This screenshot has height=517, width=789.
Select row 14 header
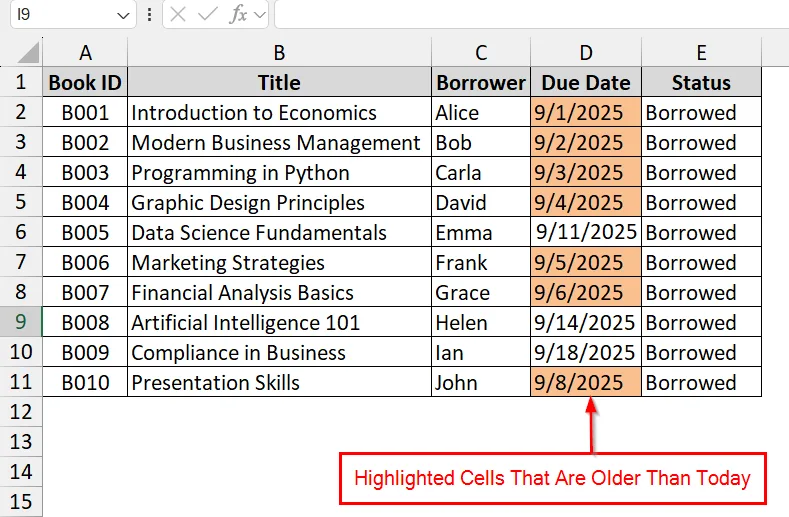(21, 472)
